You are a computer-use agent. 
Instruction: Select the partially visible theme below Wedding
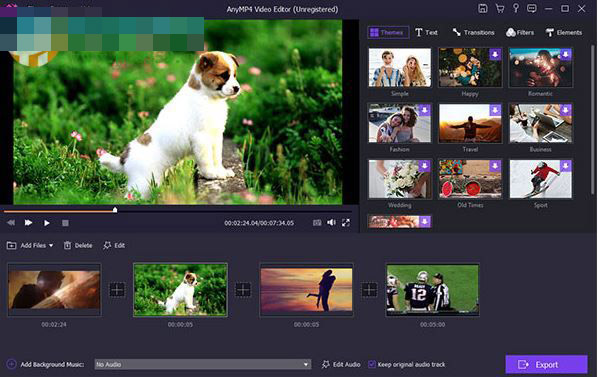[x=399, y=221]
